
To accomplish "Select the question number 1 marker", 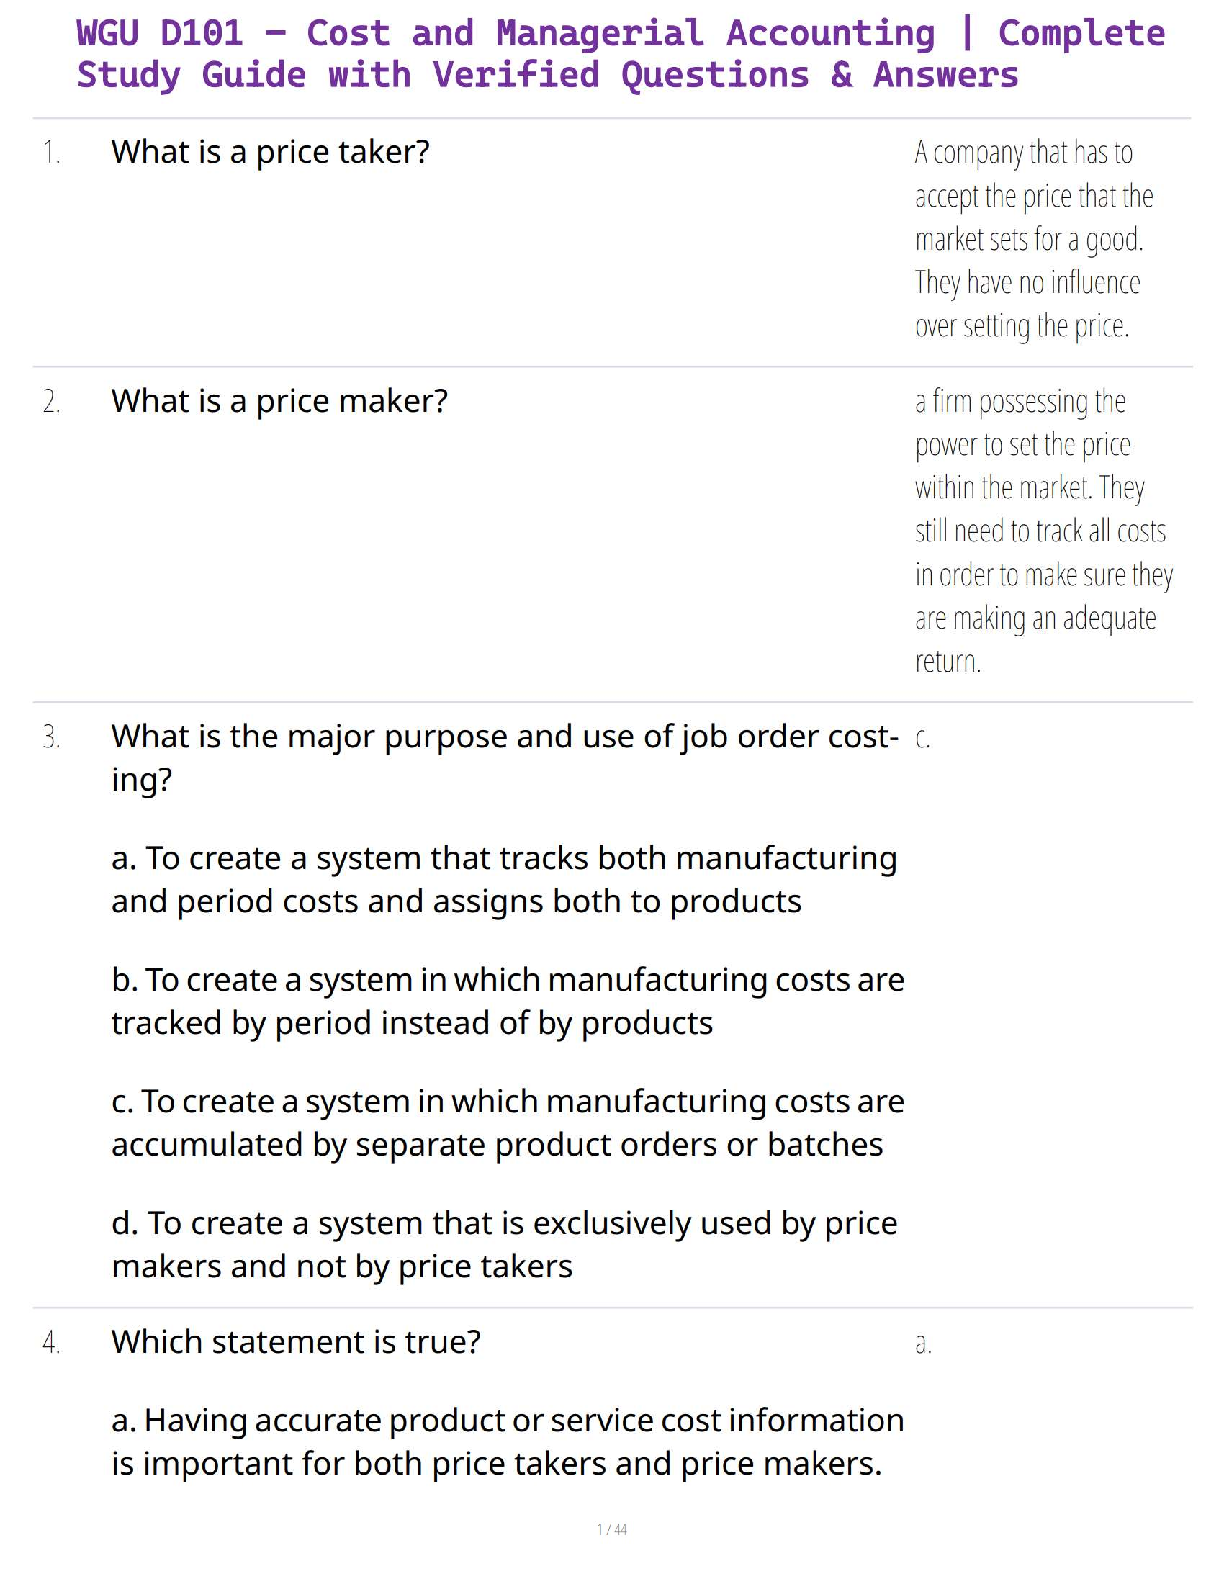I will coord(51,153).
